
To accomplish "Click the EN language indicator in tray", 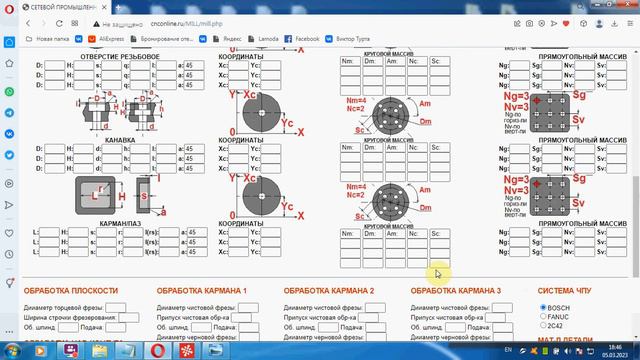I will click(x=508, y=350).
